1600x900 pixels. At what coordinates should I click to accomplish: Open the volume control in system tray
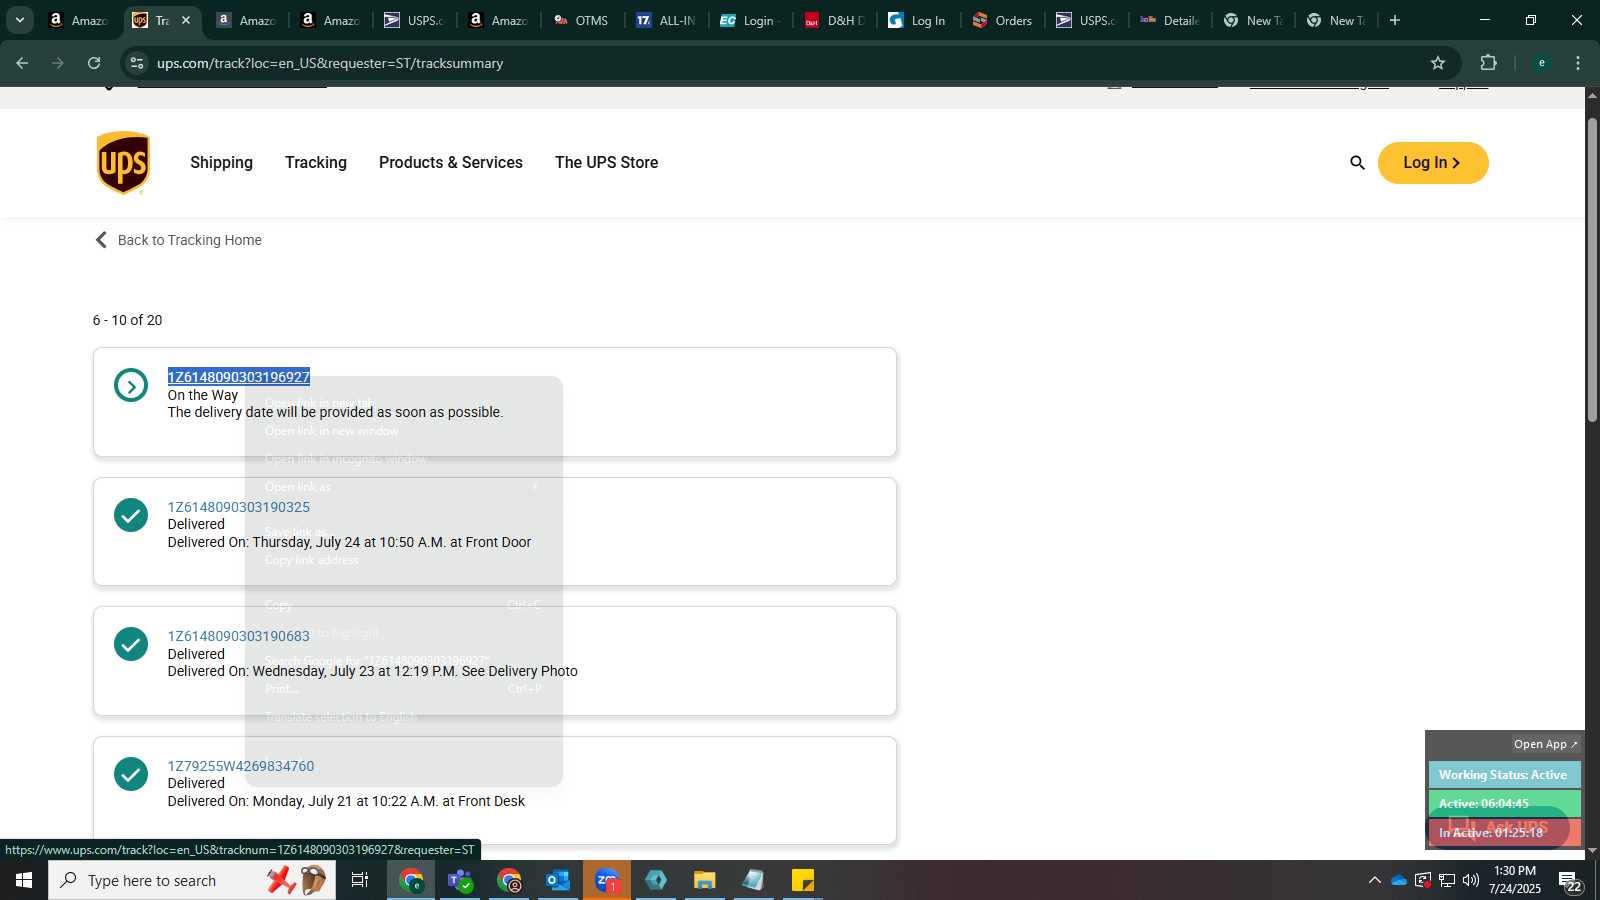(x=1471, y=880)
